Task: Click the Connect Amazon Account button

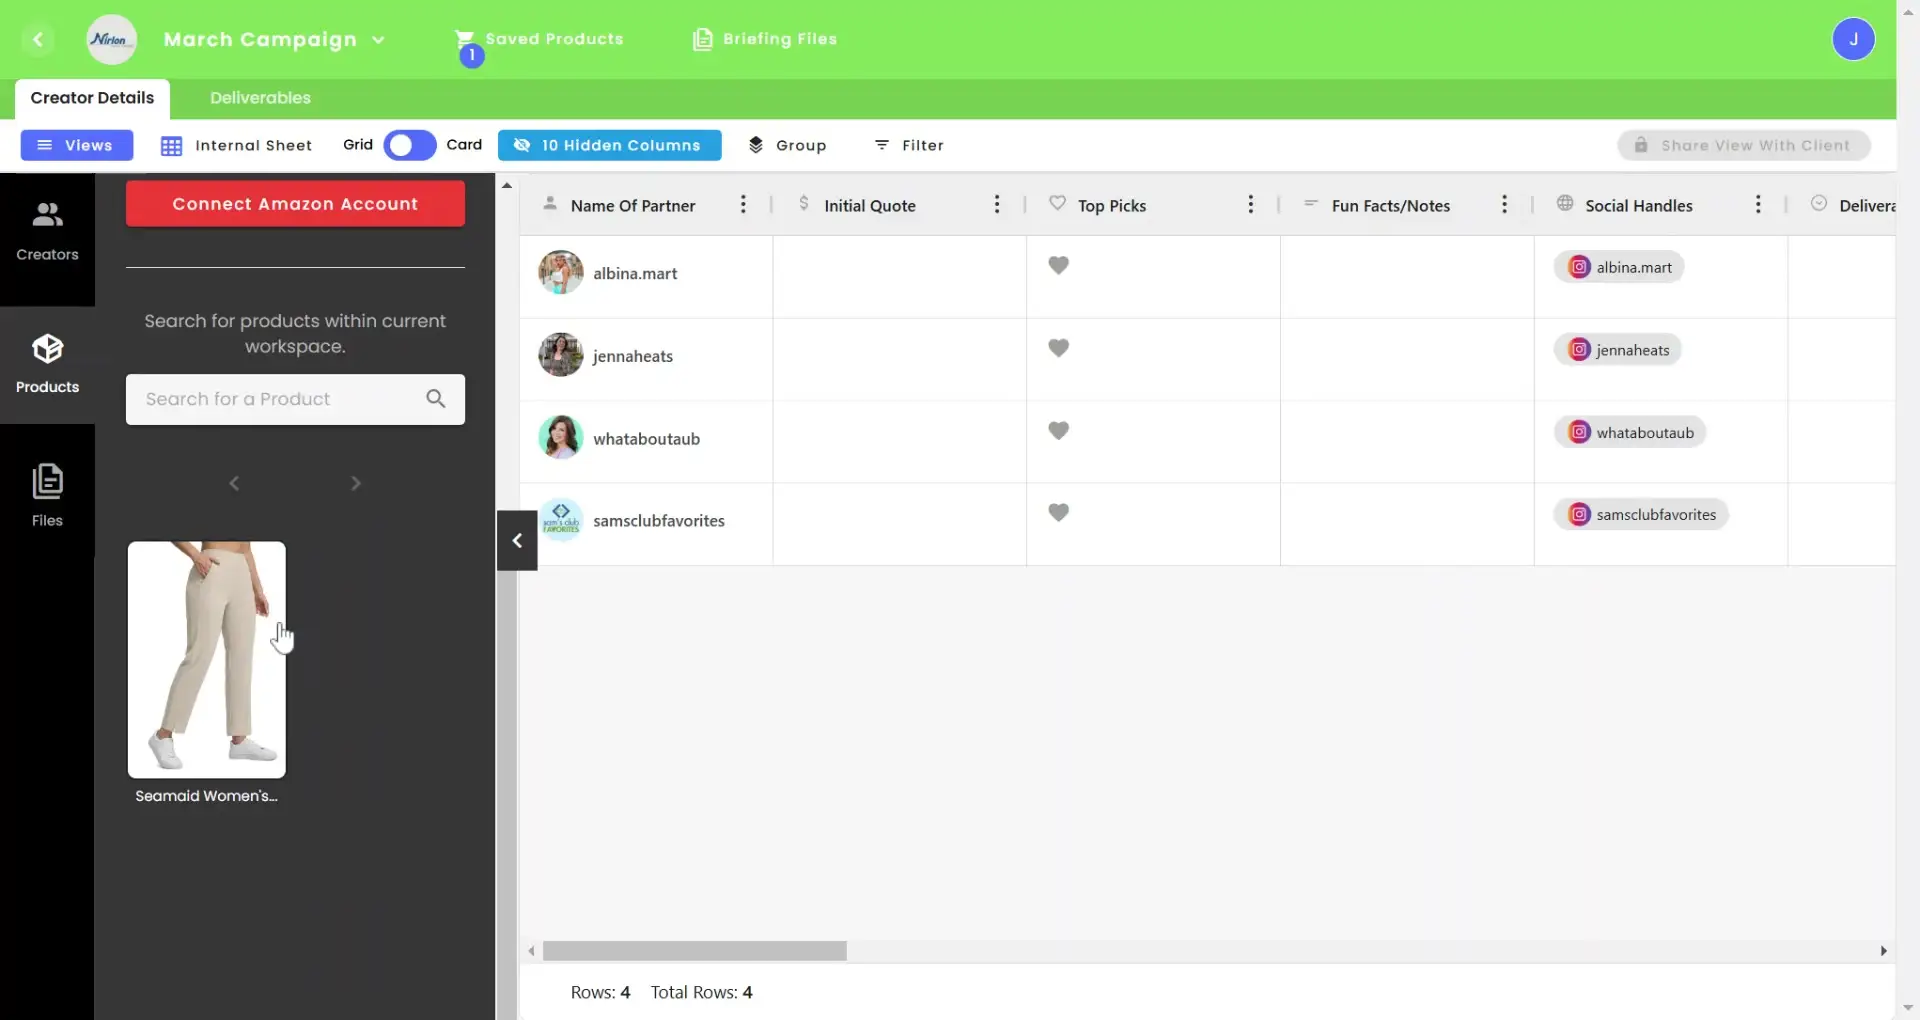Action: [x=295, y=203]
